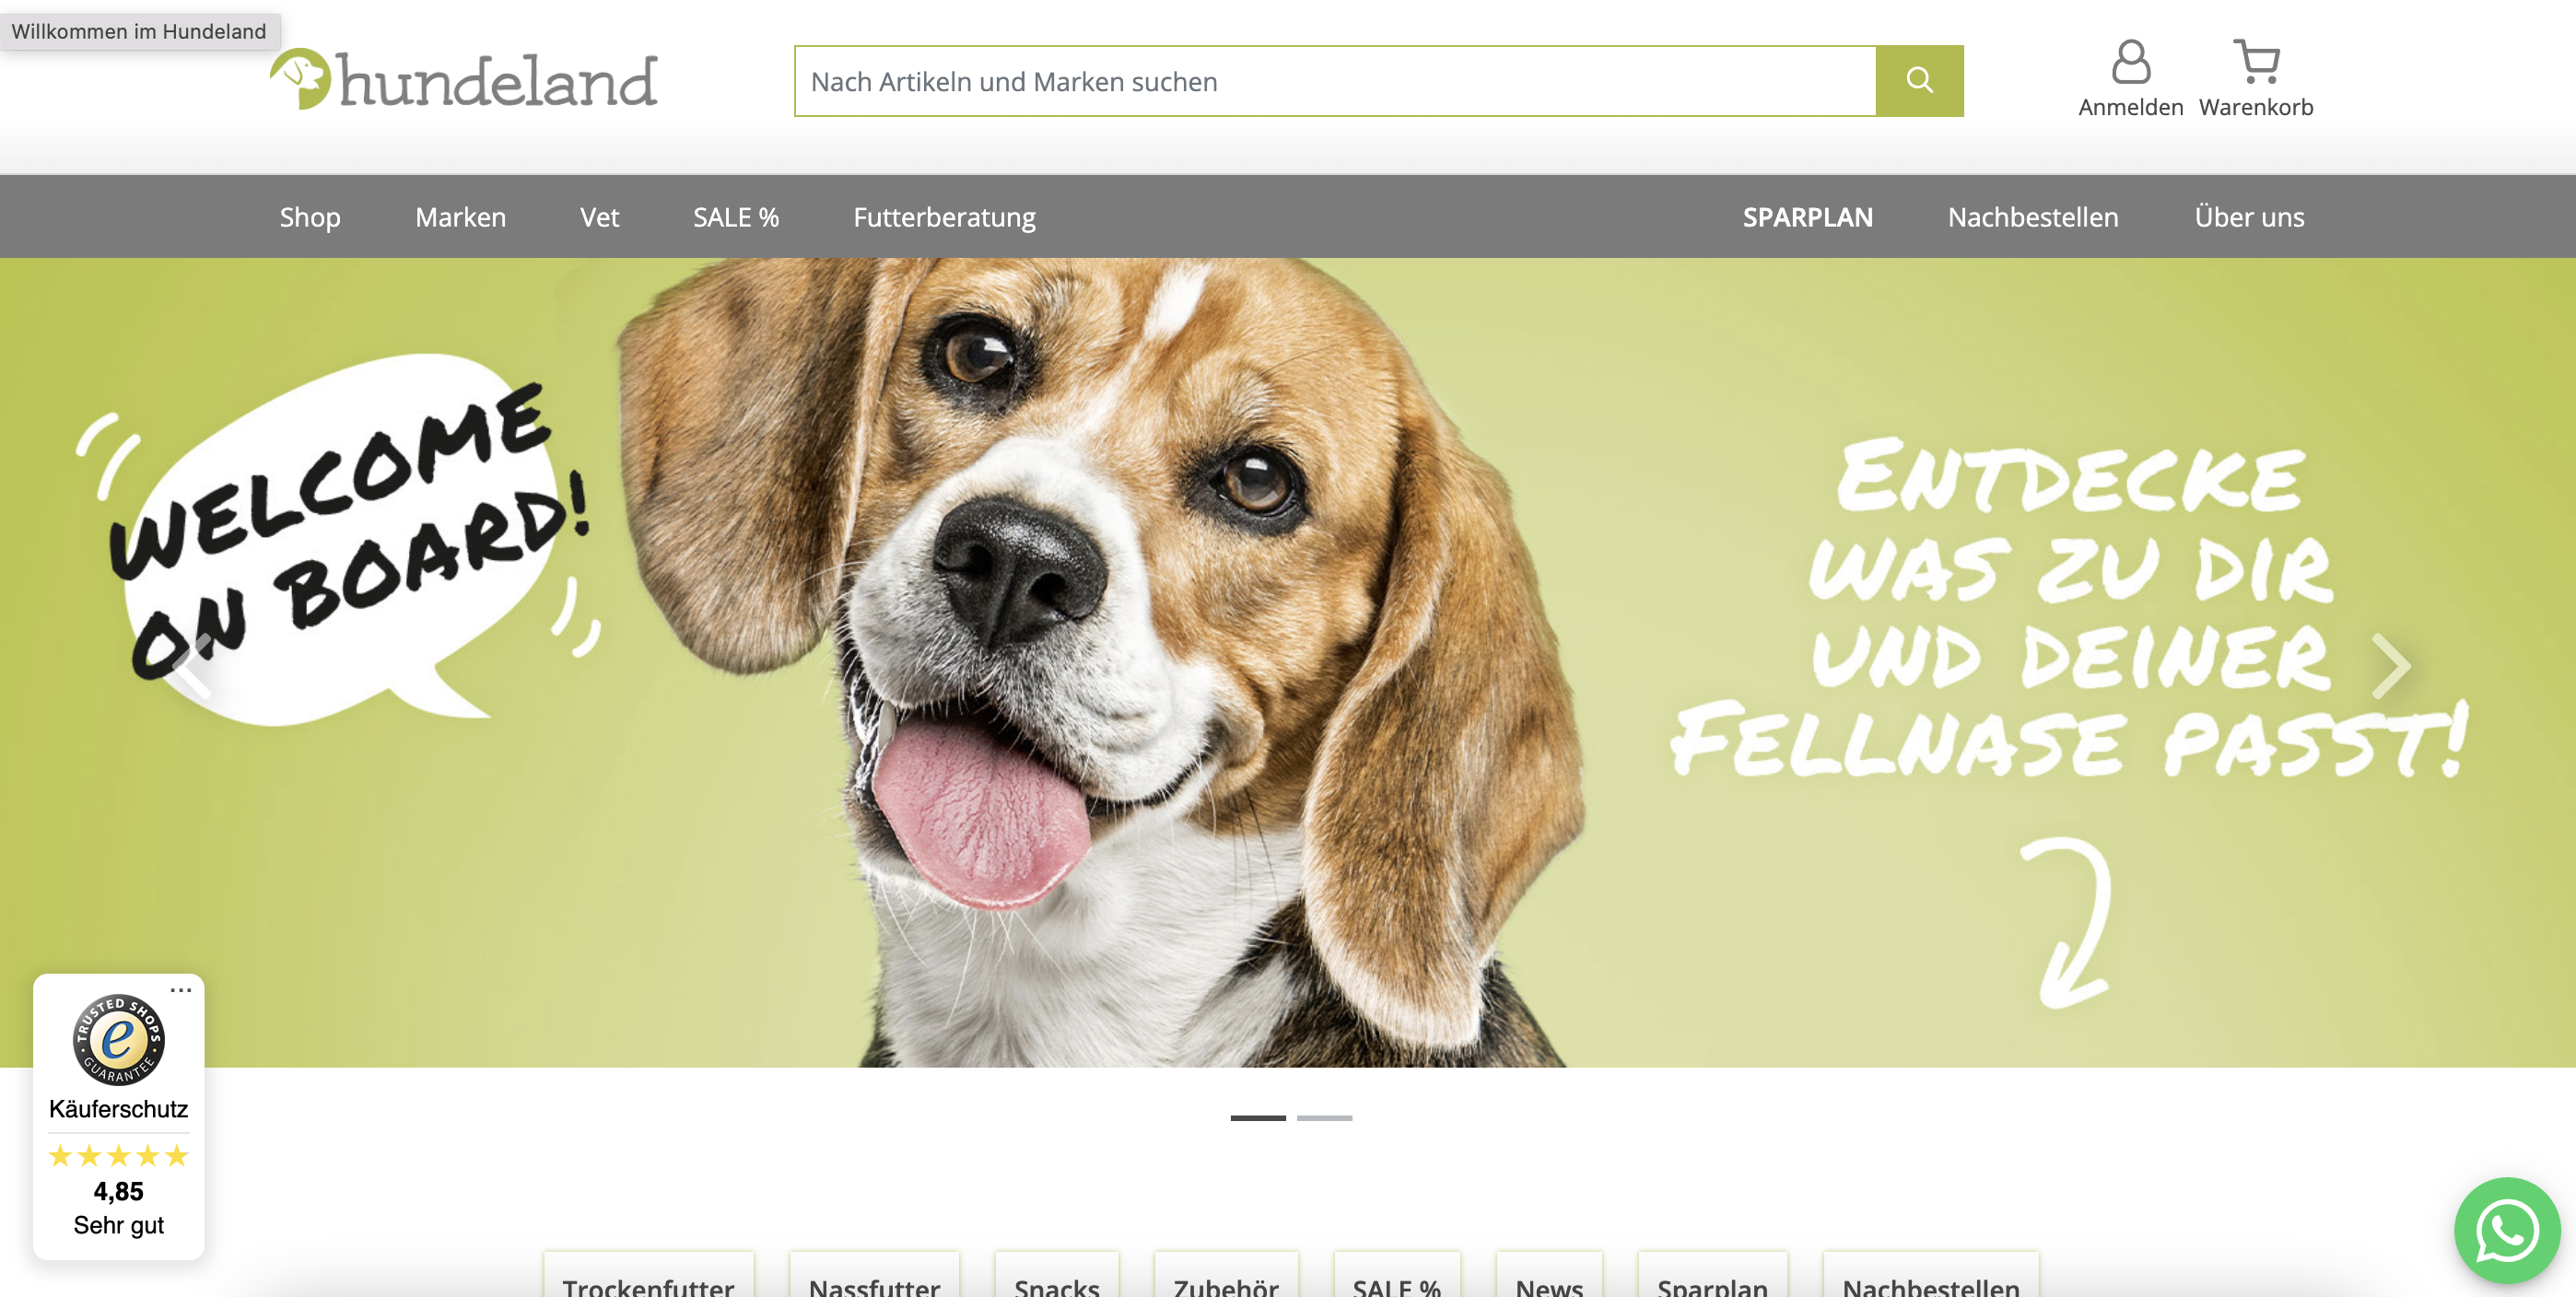Image resolution: width=2576 pixels, height=1297 pixels.
Task: Open the Trusted Shops three-dot menu
Action: point(181,990)
